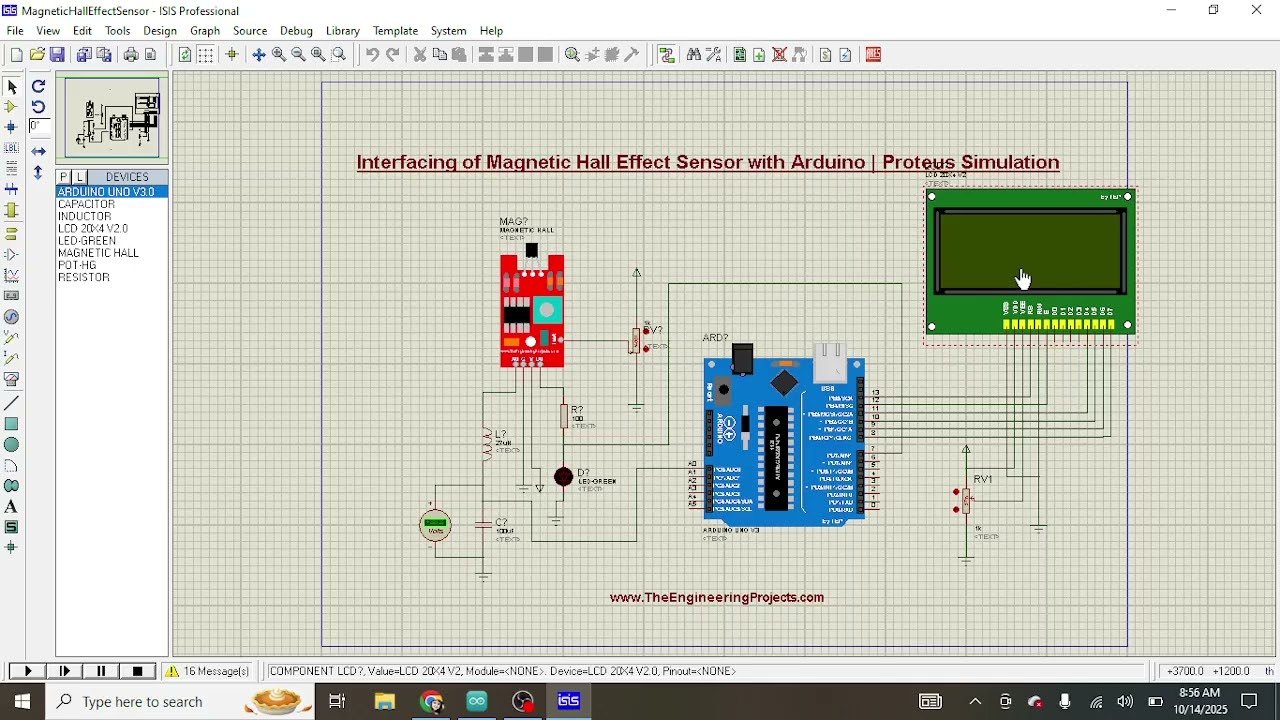1280x720 pixels.
Task: Open the Design menu
Action: [x=159, y=31]
